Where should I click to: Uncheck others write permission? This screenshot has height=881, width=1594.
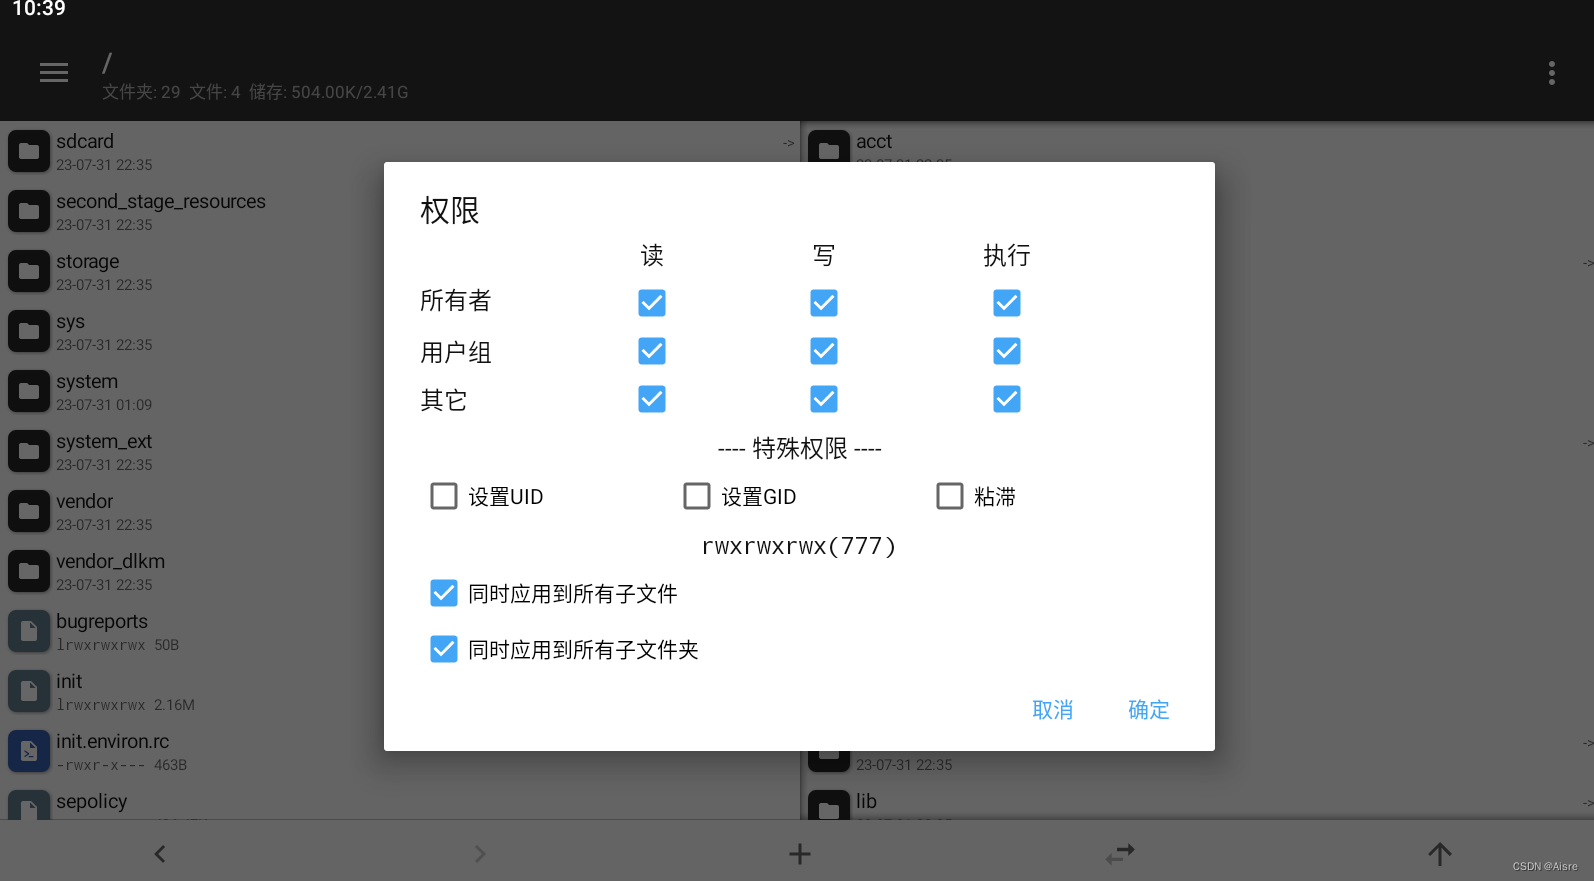[824, 399]
